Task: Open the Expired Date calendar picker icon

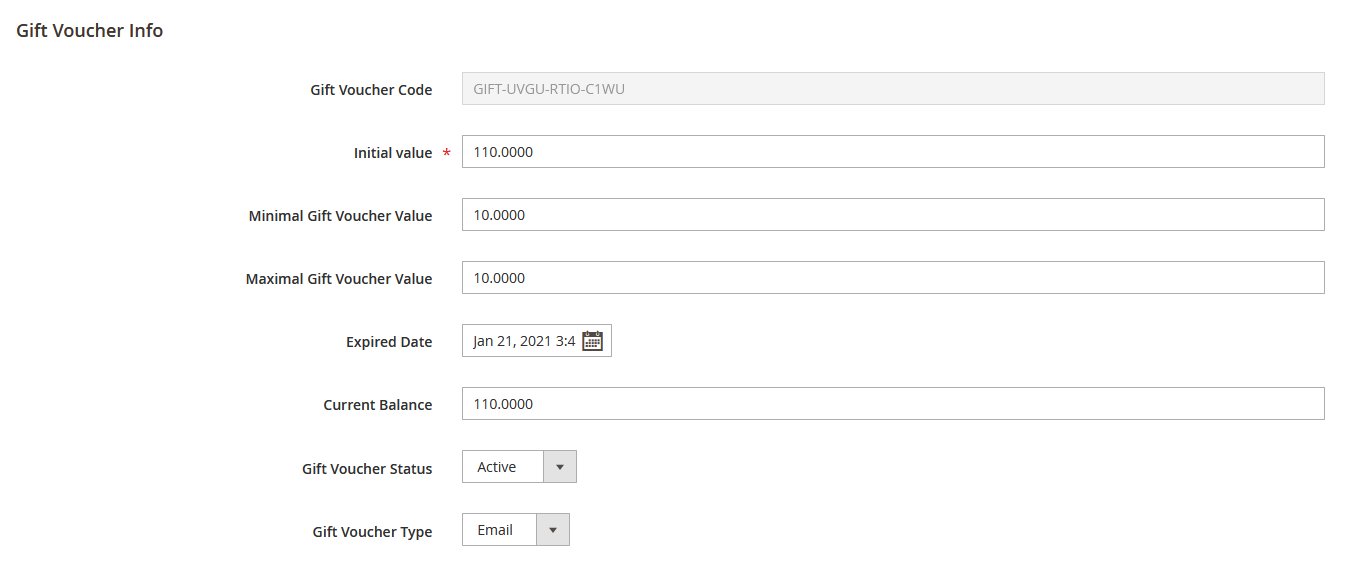Action: (592, 341)
